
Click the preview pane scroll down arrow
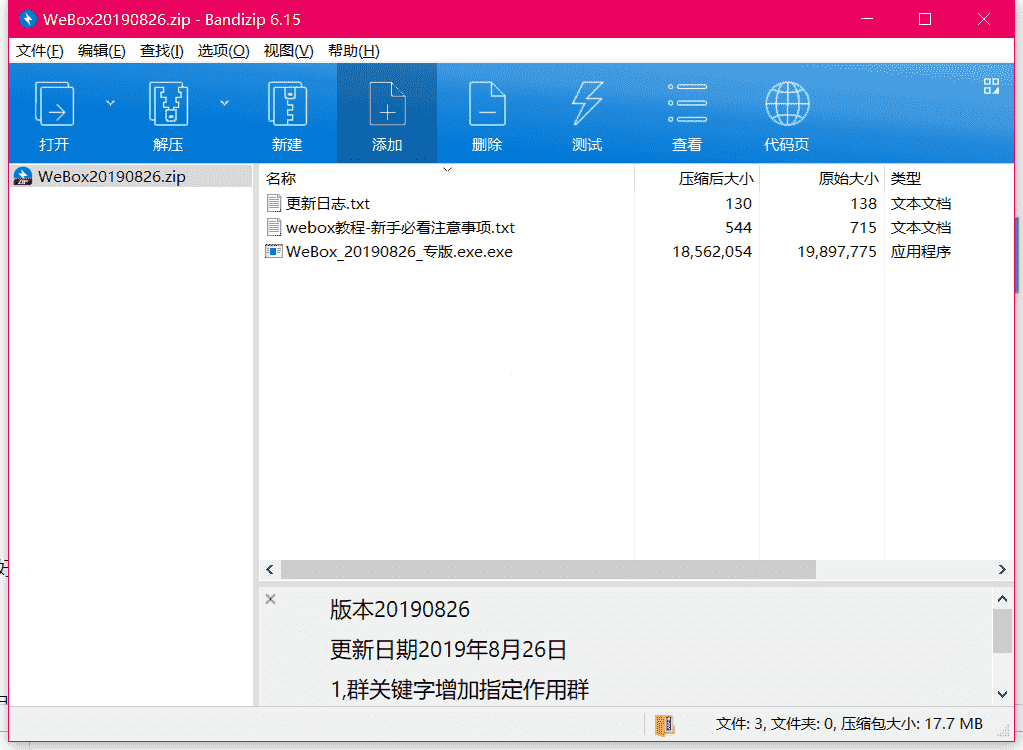[1002, 695]
